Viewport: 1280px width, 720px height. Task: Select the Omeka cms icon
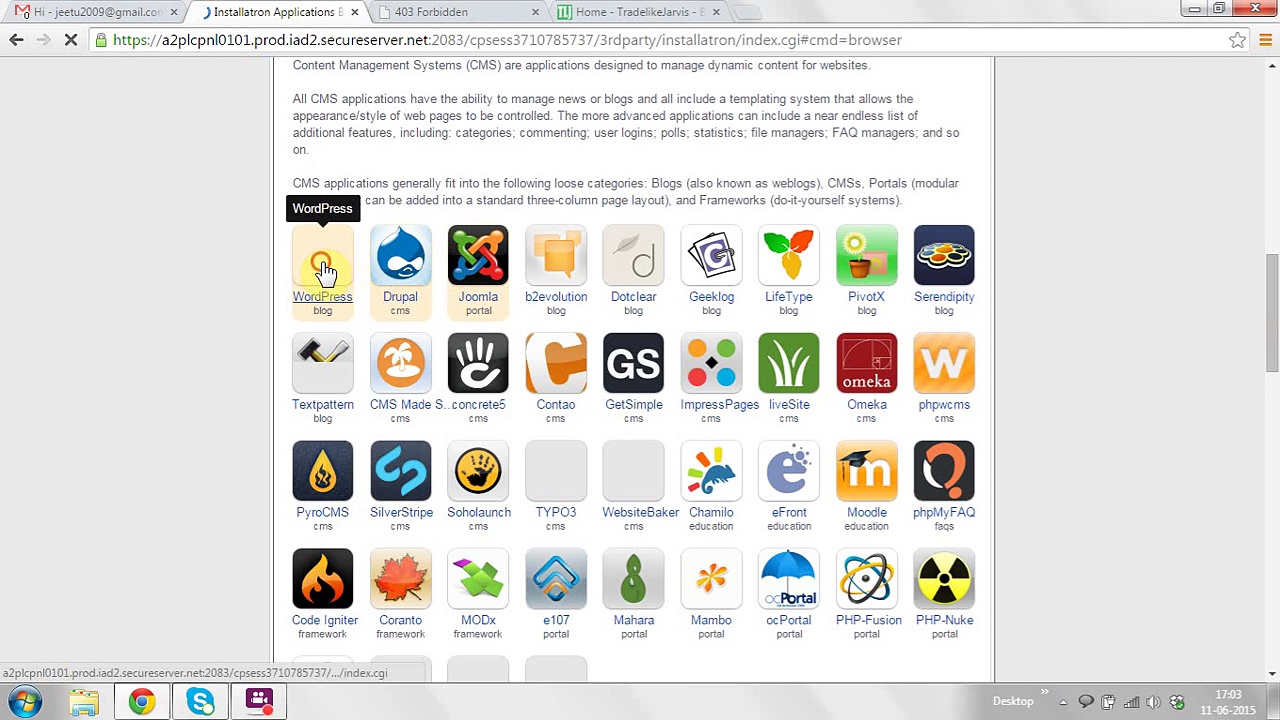(x=866, y=364)
